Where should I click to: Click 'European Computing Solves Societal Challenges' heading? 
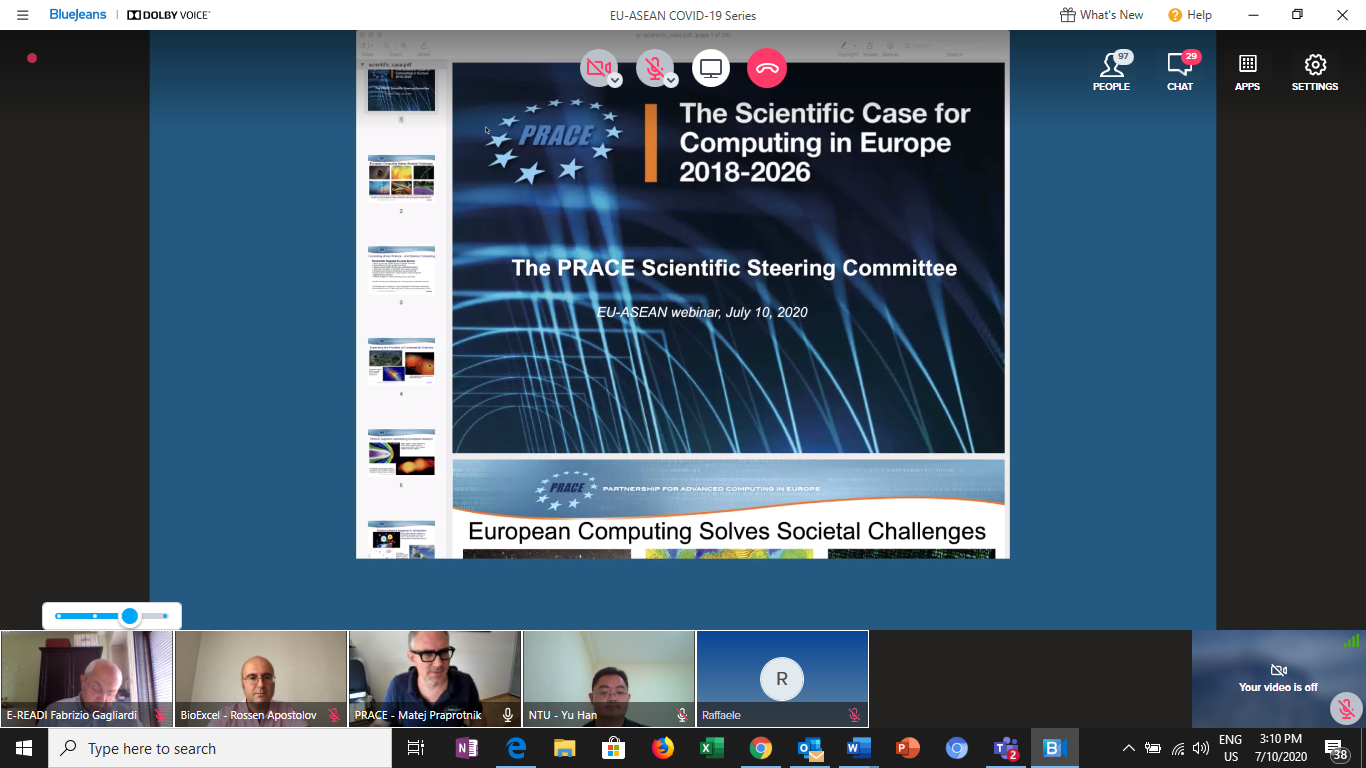[727, 531]
